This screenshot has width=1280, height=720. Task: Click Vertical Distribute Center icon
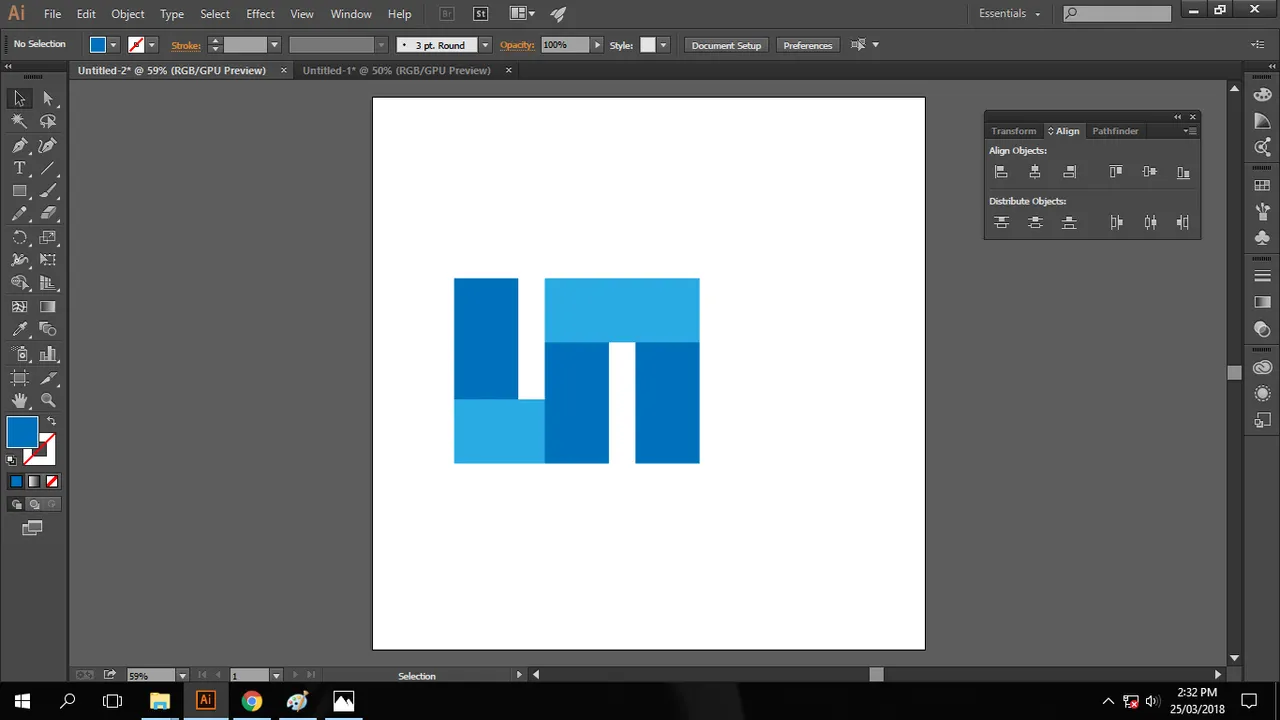tap(1035, 223)
